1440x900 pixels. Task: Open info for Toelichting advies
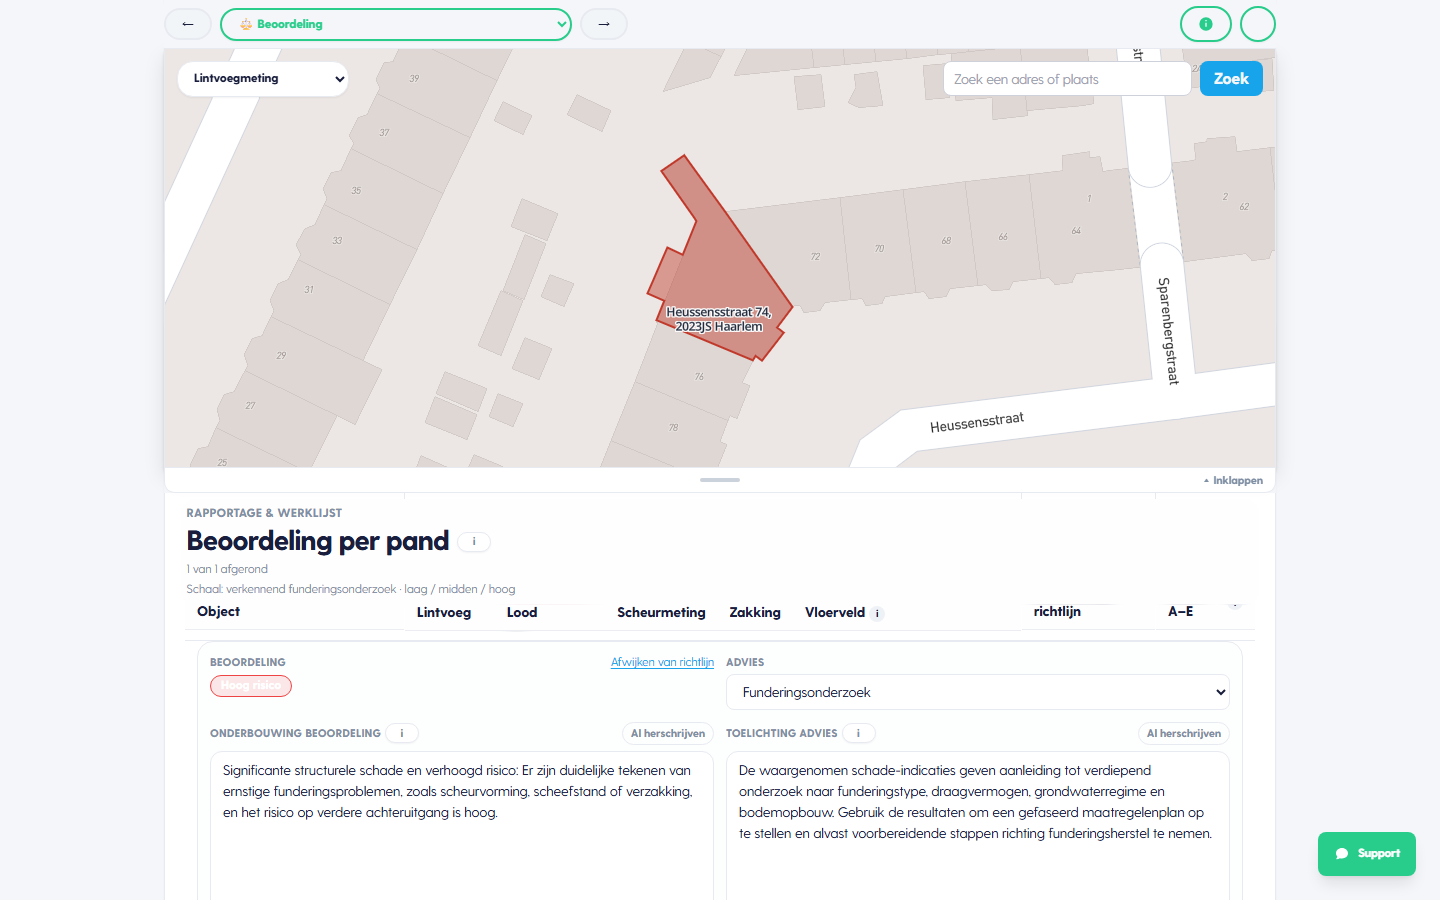(858, 733)
